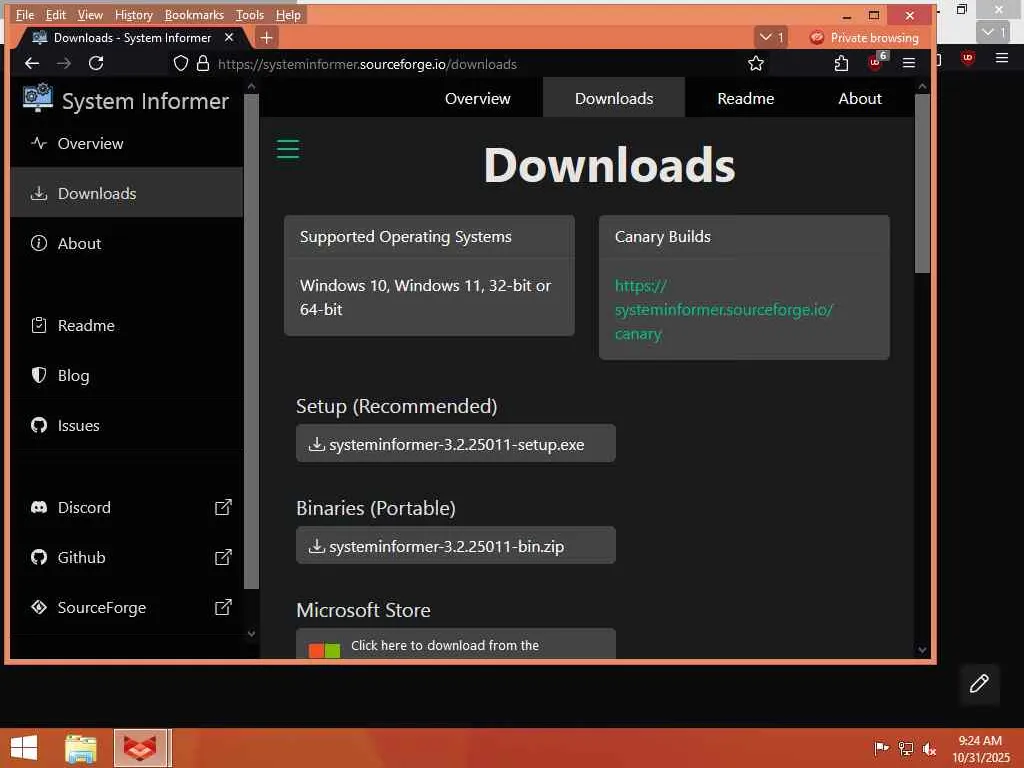Switch to the About top tab
1024x768 pixels.
tap(860, 99)
